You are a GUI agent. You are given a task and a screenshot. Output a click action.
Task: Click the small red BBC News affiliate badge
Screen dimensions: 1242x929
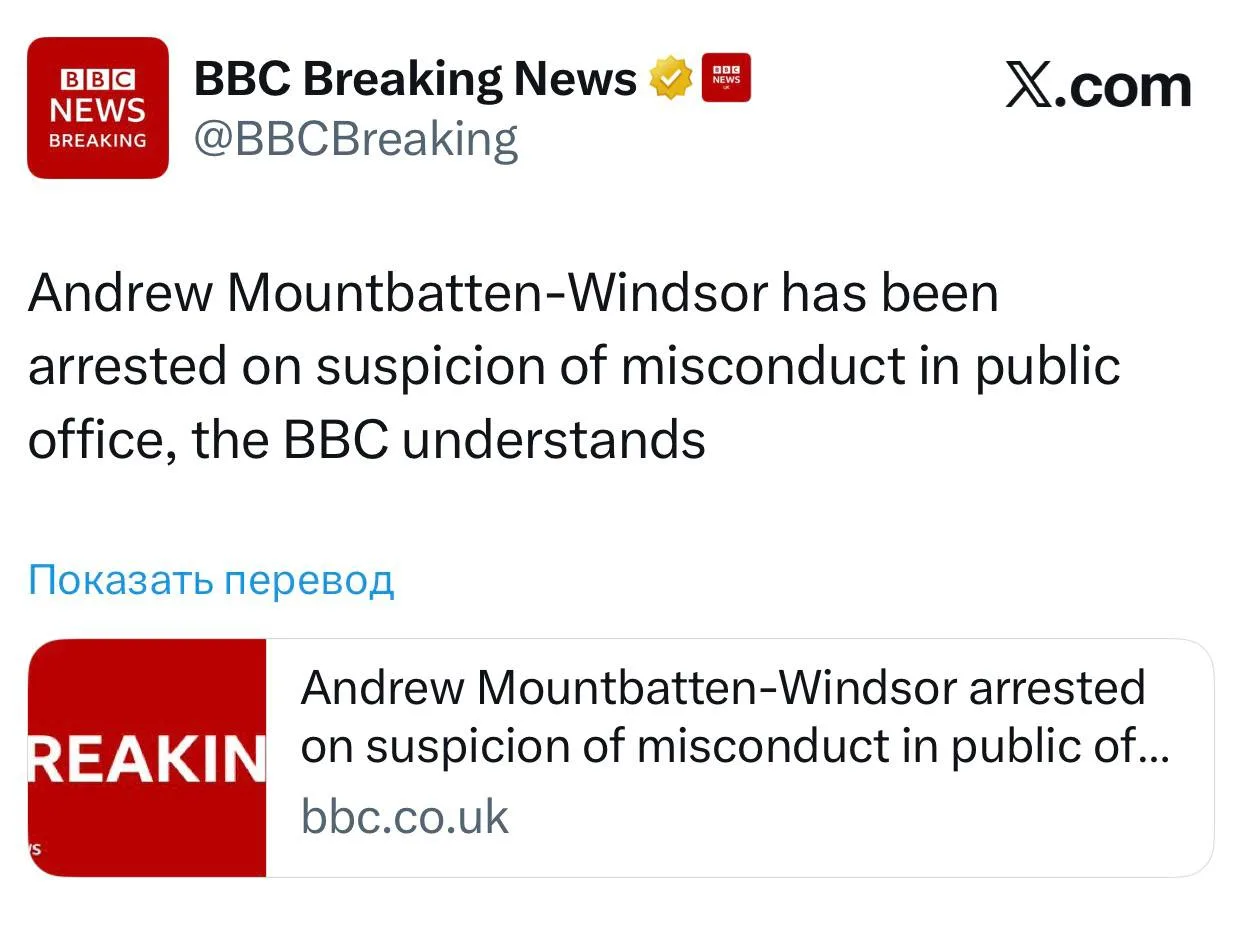pos(726,78)
